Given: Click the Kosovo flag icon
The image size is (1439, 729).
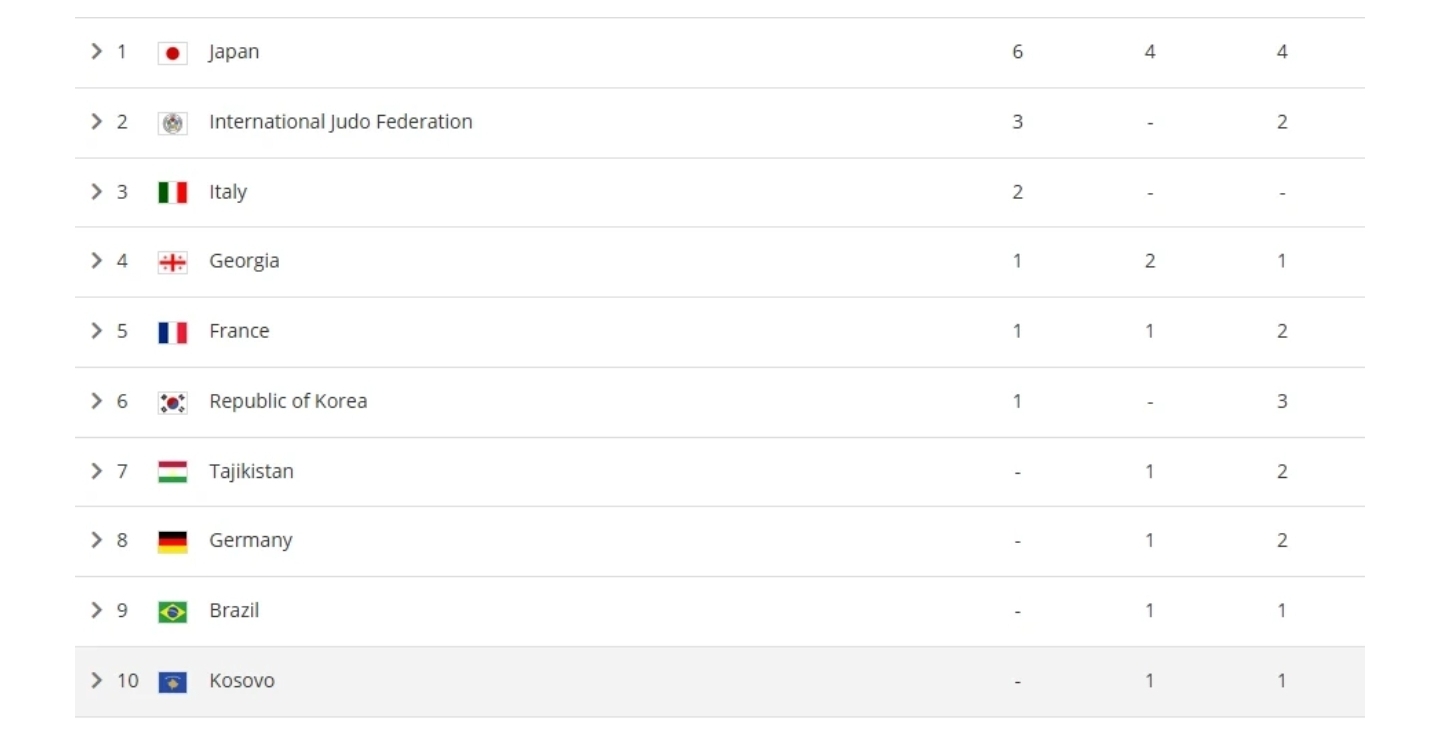Looking at the screenshot, I should pyautogui.click(x=172, y=682).
